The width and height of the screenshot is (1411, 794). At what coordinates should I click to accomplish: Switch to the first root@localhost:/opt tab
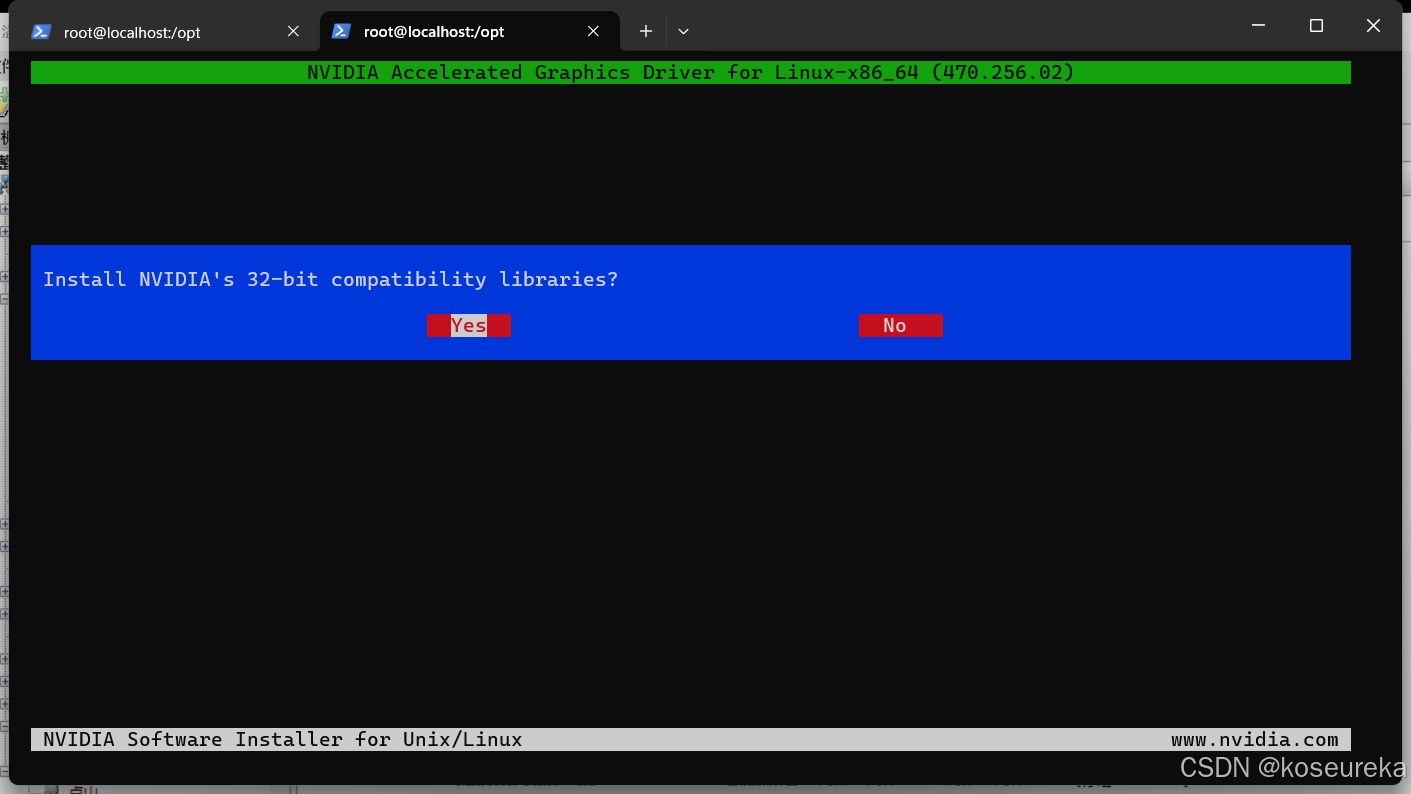click(x=165, y=32)
